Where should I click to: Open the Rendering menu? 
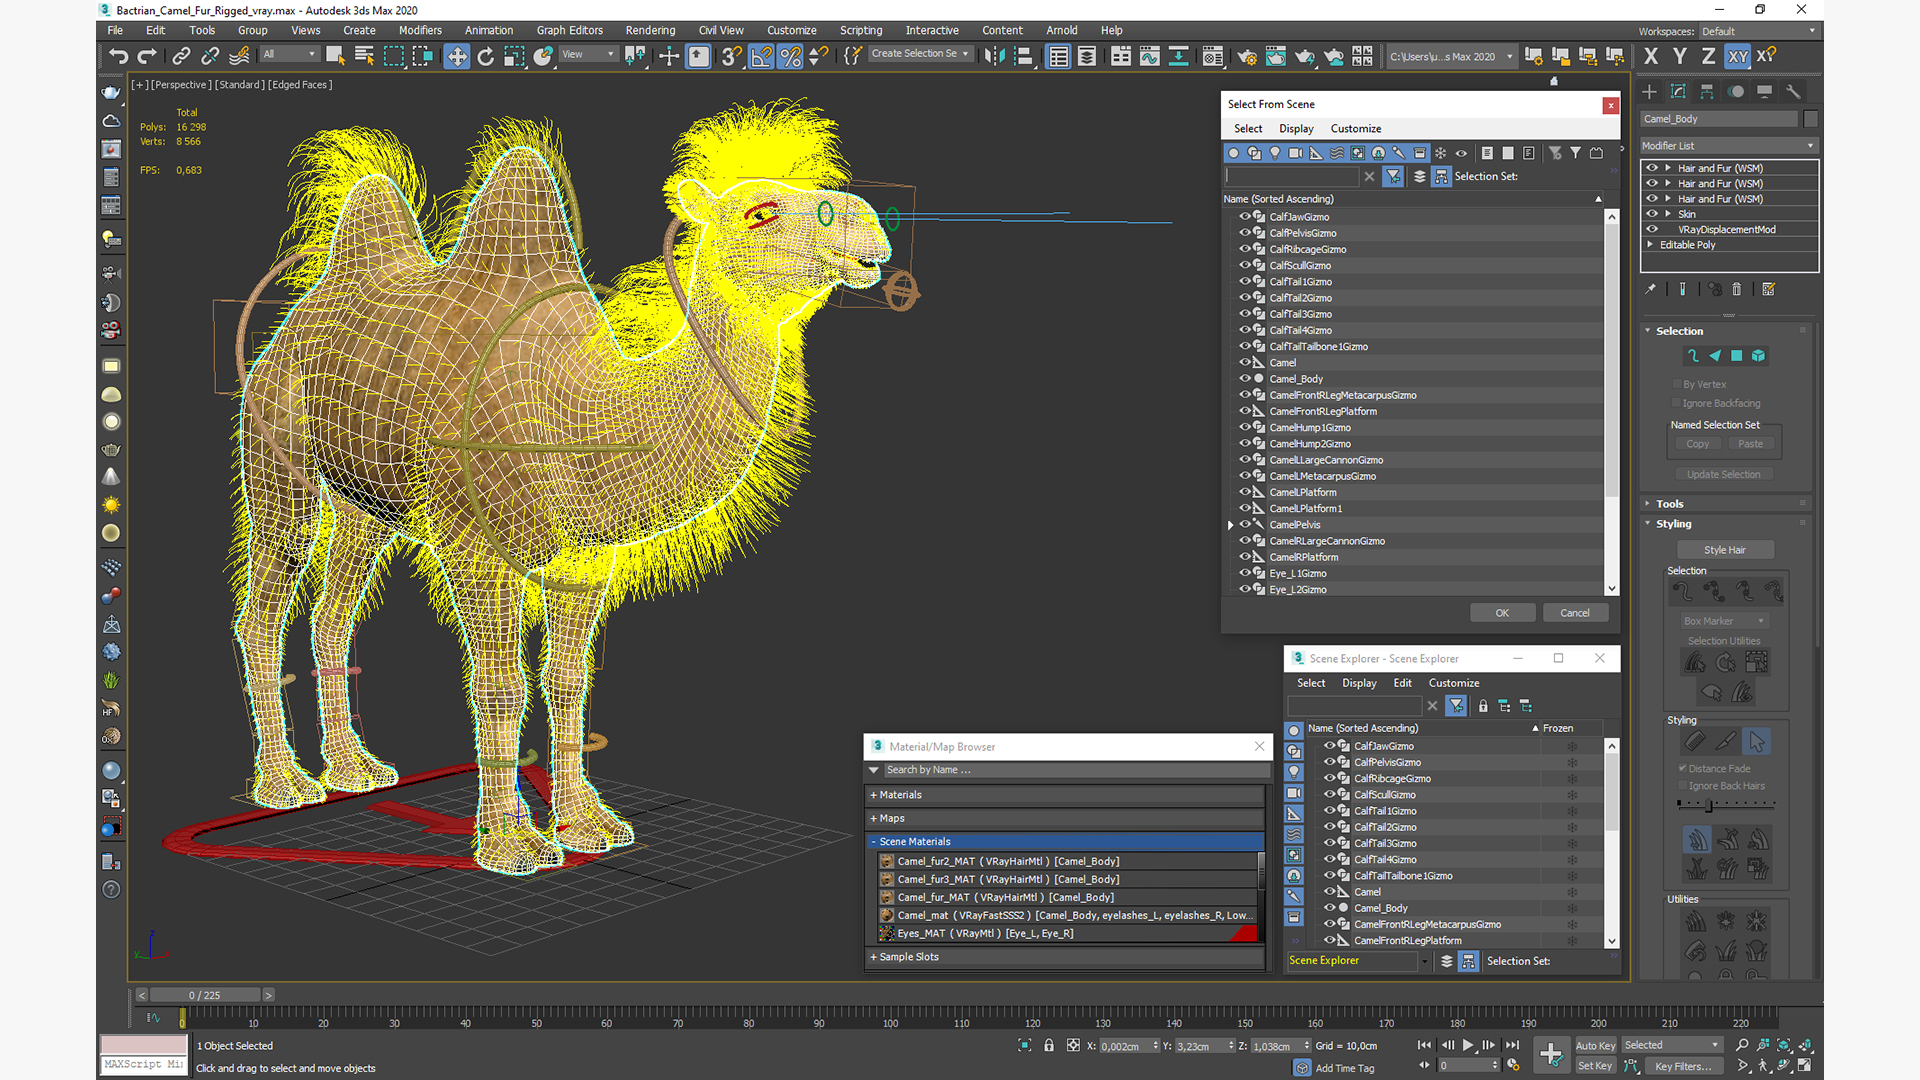(x=650, y=30)
